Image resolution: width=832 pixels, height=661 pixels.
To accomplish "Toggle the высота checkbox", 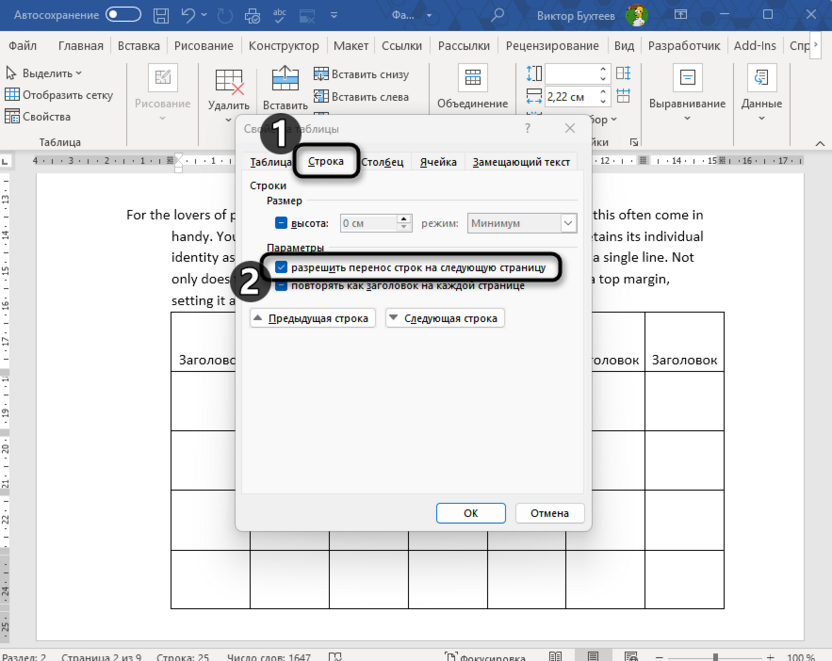I will tap(281, 223).
